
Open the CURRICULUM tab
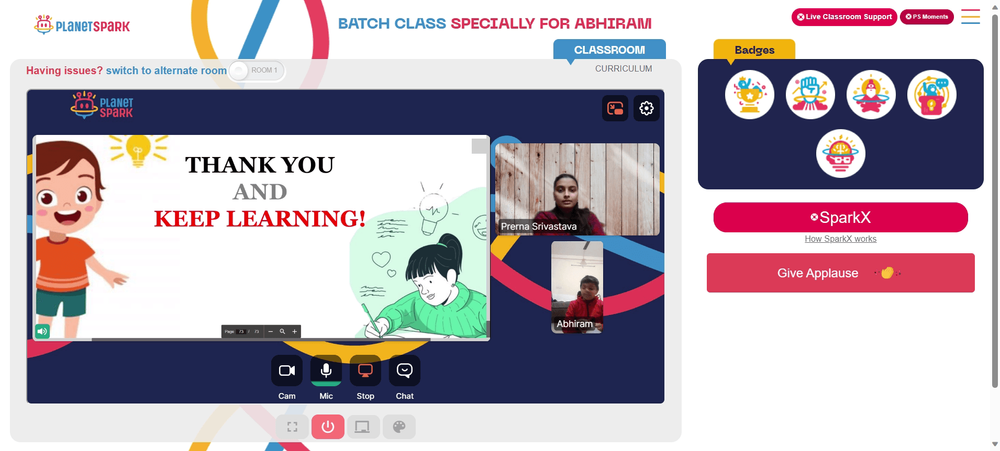623,69
